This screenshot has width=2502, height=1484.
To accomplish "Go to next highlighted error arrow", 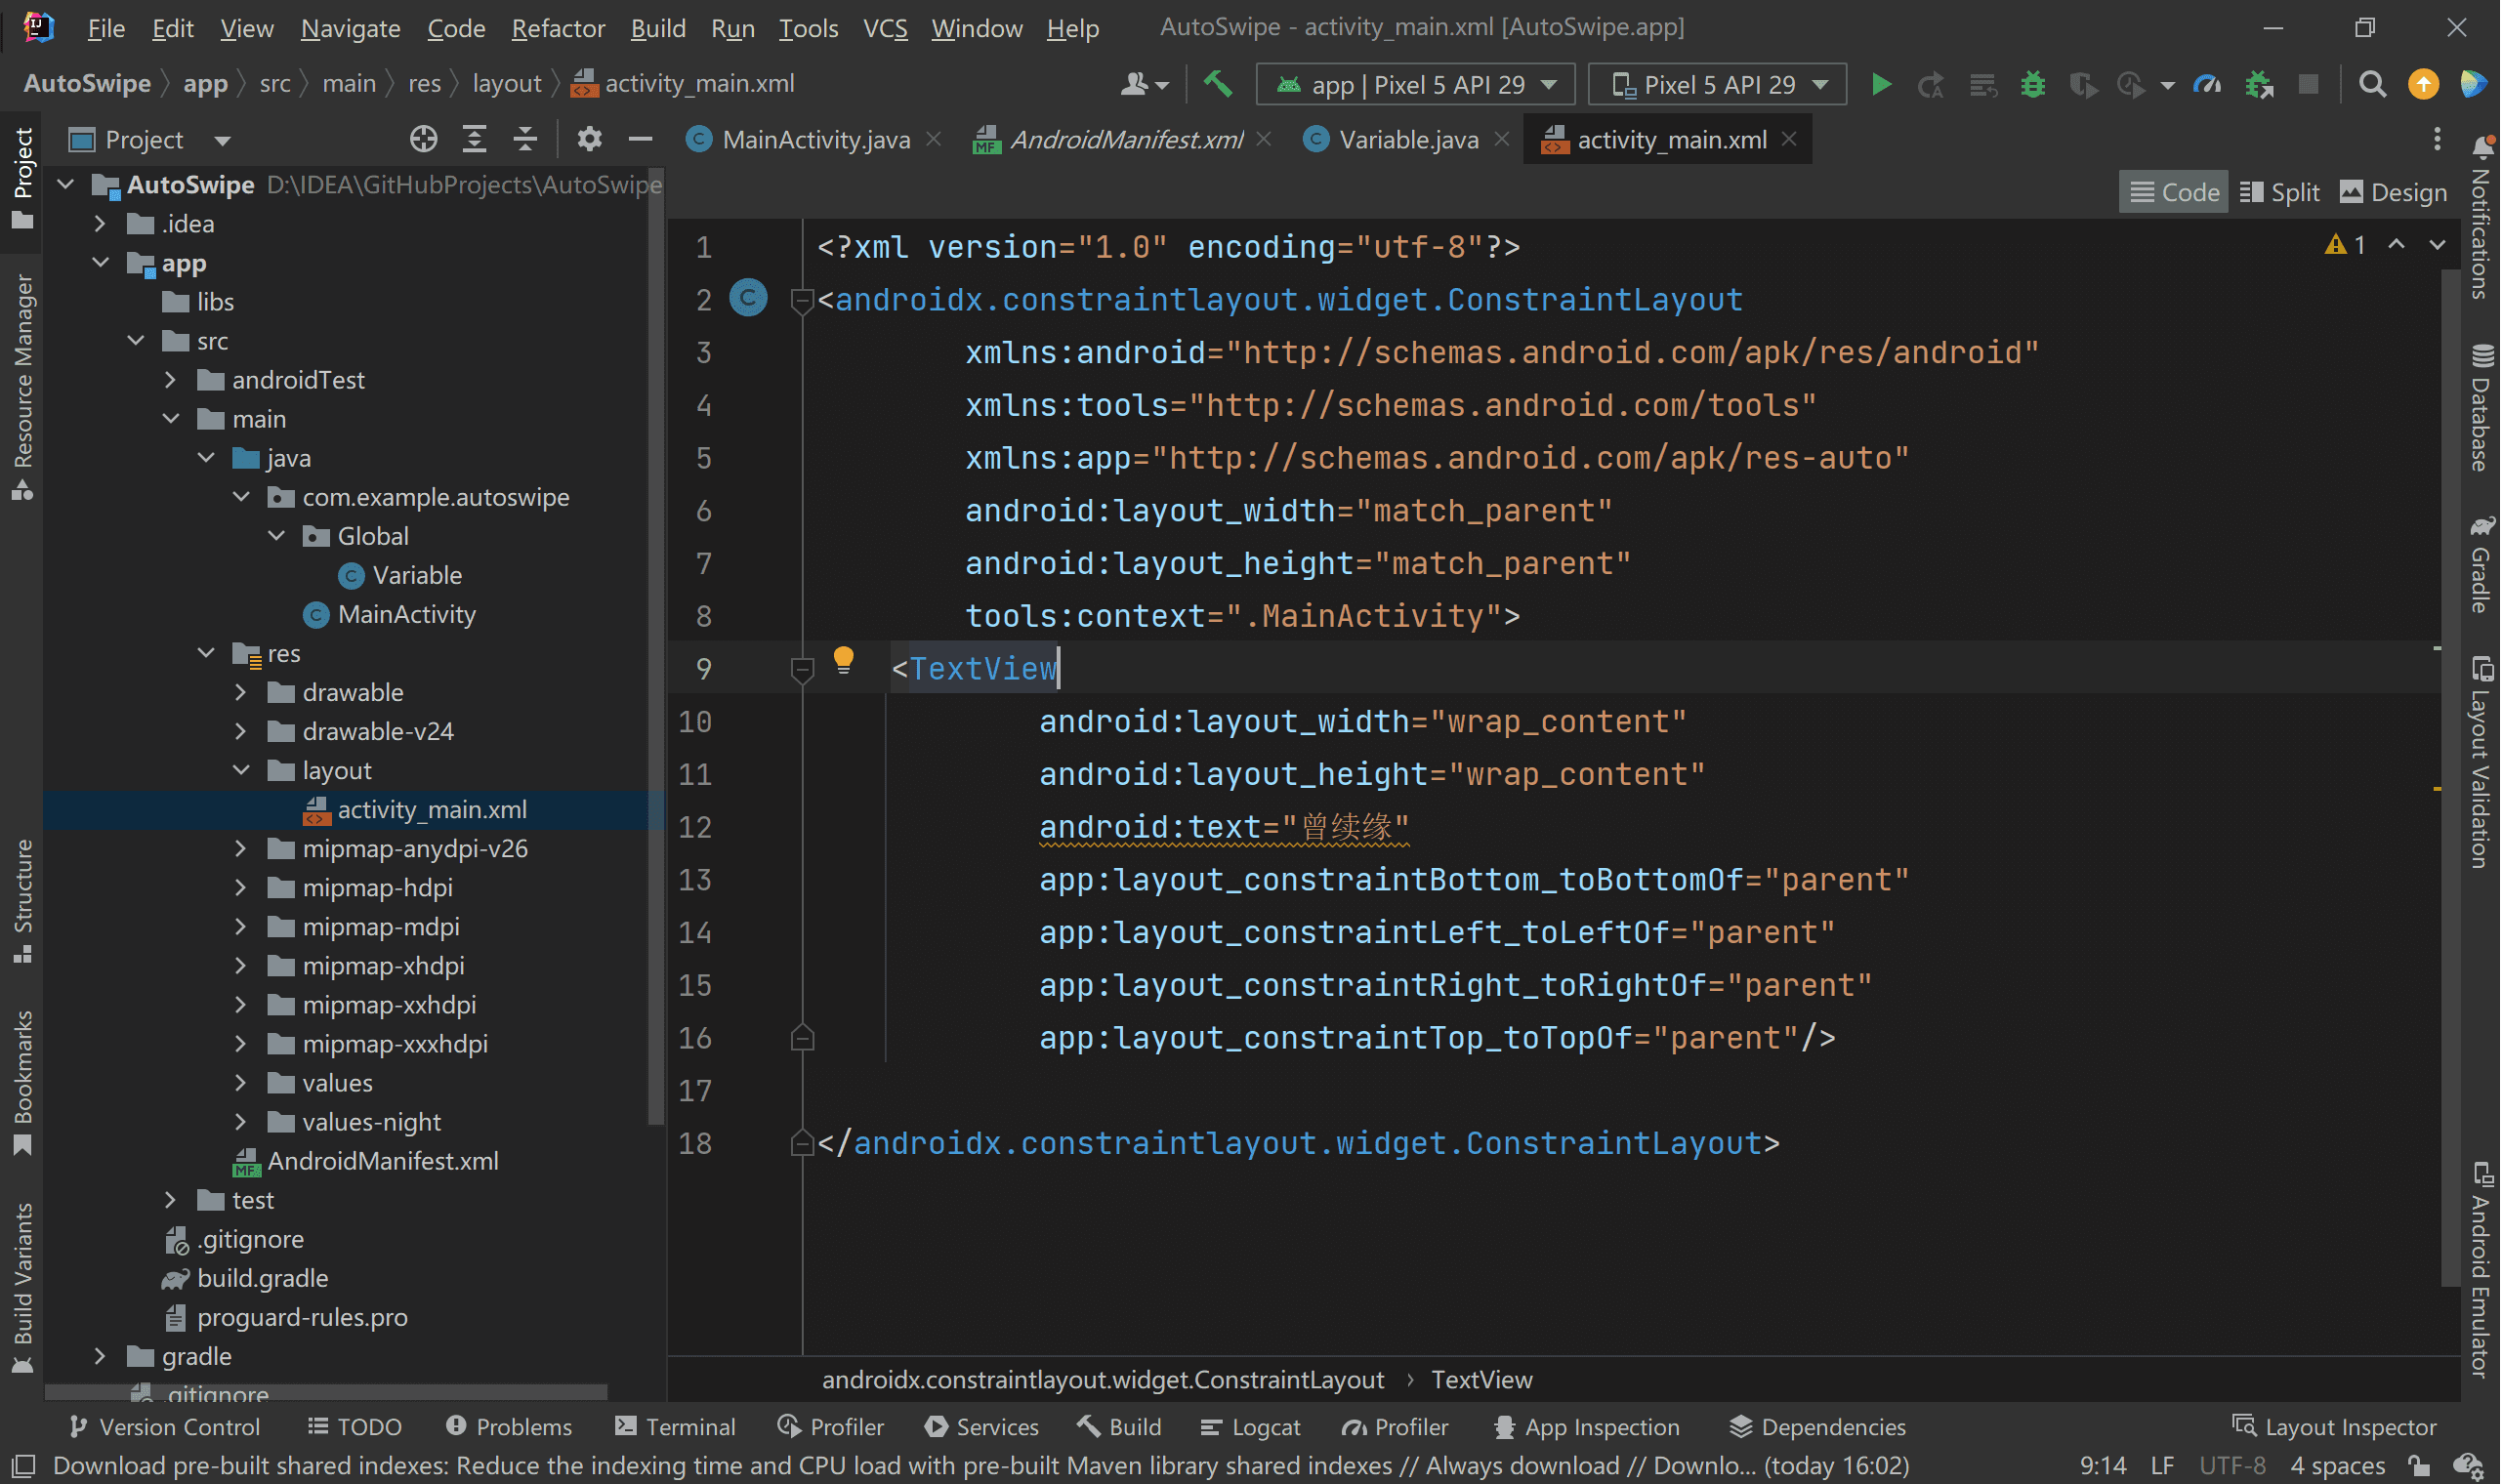I will (x=2437, y=244).
